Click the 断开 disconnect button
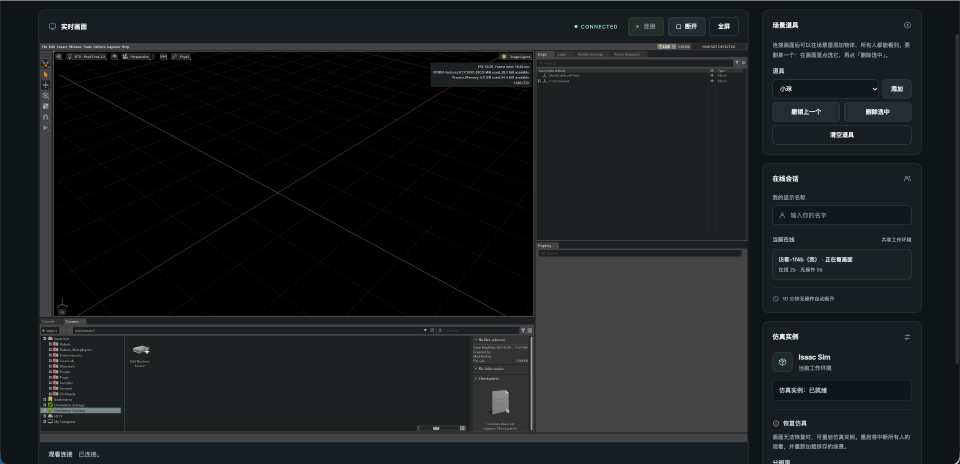 [686, 26]
